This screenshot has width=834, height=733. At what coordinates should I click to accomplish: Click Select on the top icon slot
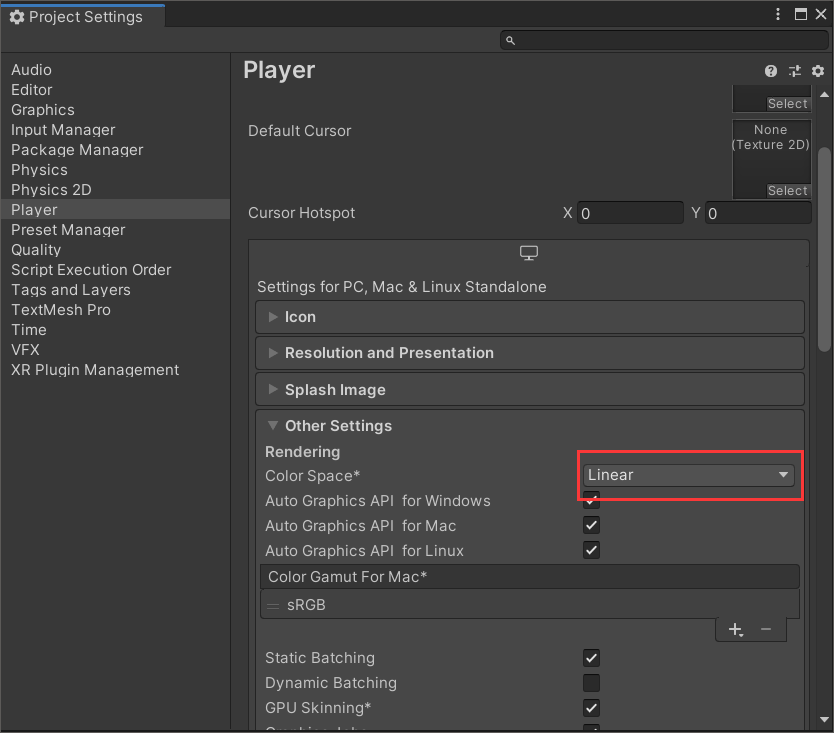(x=787, y=104)
